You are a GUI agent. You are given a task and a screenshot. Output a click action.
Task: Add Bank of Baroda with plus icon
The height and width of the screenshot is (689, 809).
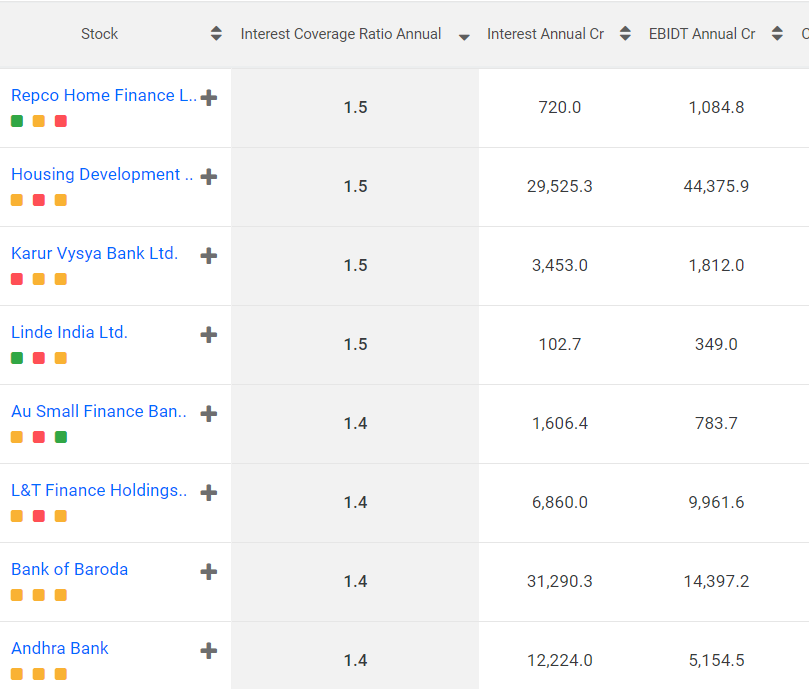coord(208,571)
